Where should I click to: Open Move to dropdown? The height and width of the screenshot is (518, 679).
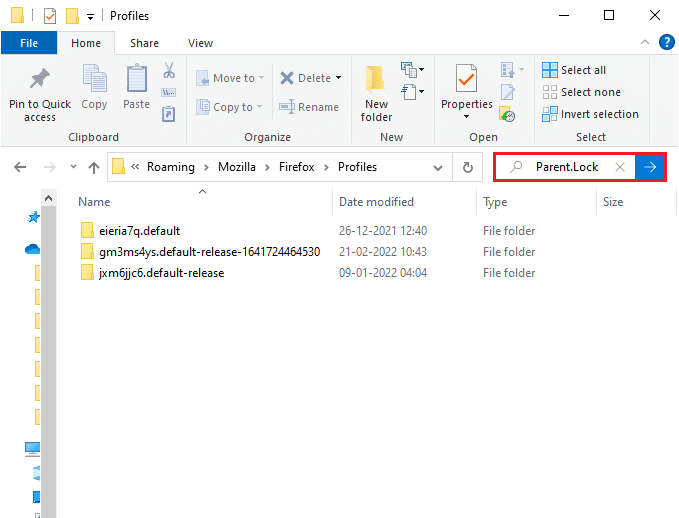[x=230, y=78]
